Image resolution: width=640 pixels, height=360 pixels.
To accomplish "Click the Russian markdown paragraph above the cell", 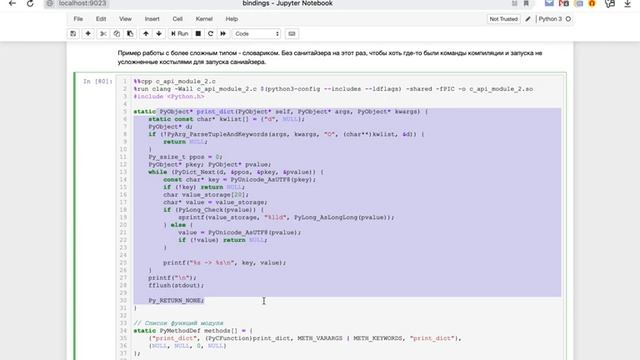I will [x=330, y=58].
